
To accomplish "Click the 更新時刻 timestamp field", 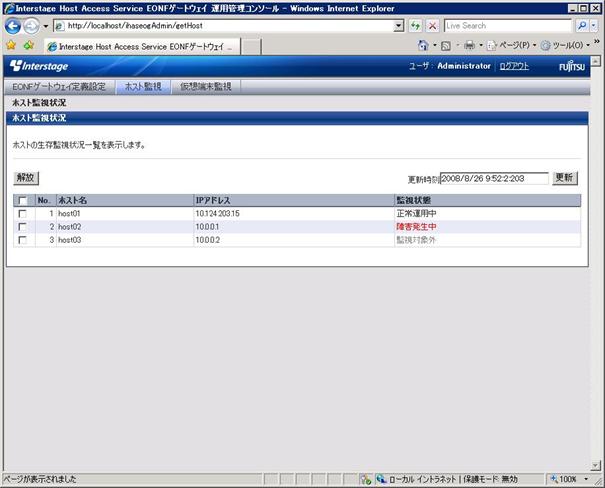I will tap(494, 178).
